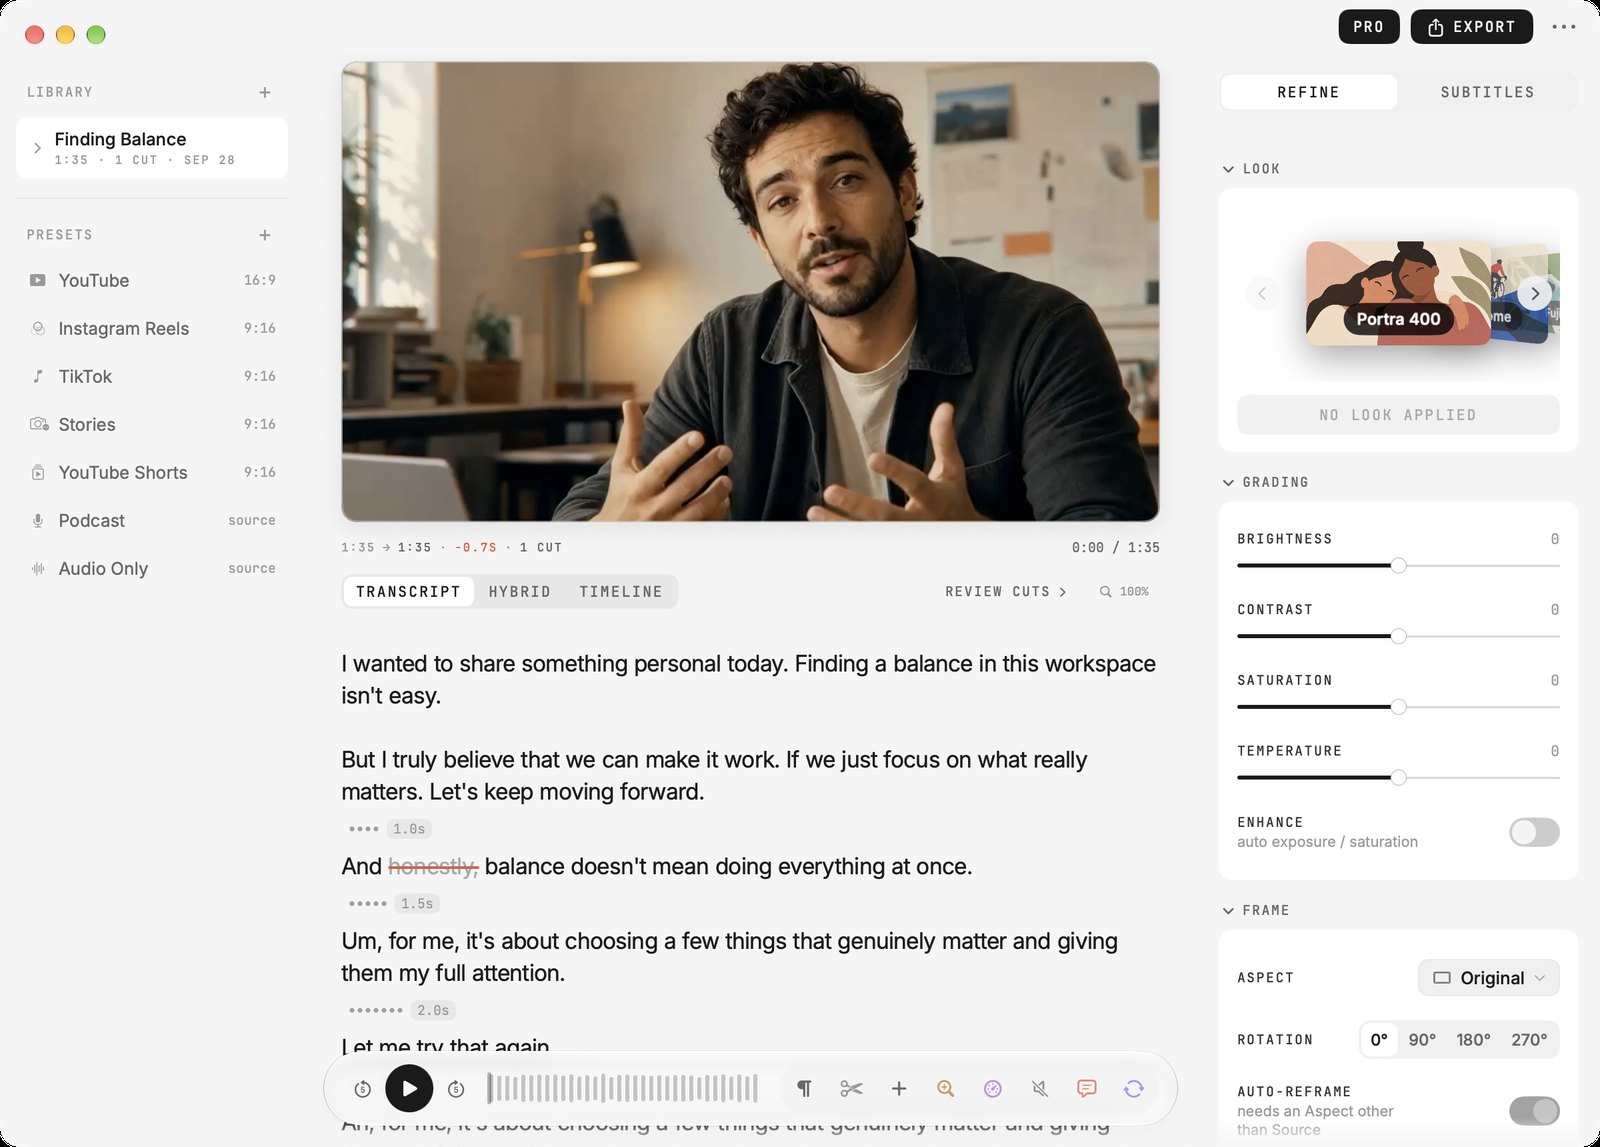
Task: Set rotation to 180°
Action: [x=1473, y=1040]
